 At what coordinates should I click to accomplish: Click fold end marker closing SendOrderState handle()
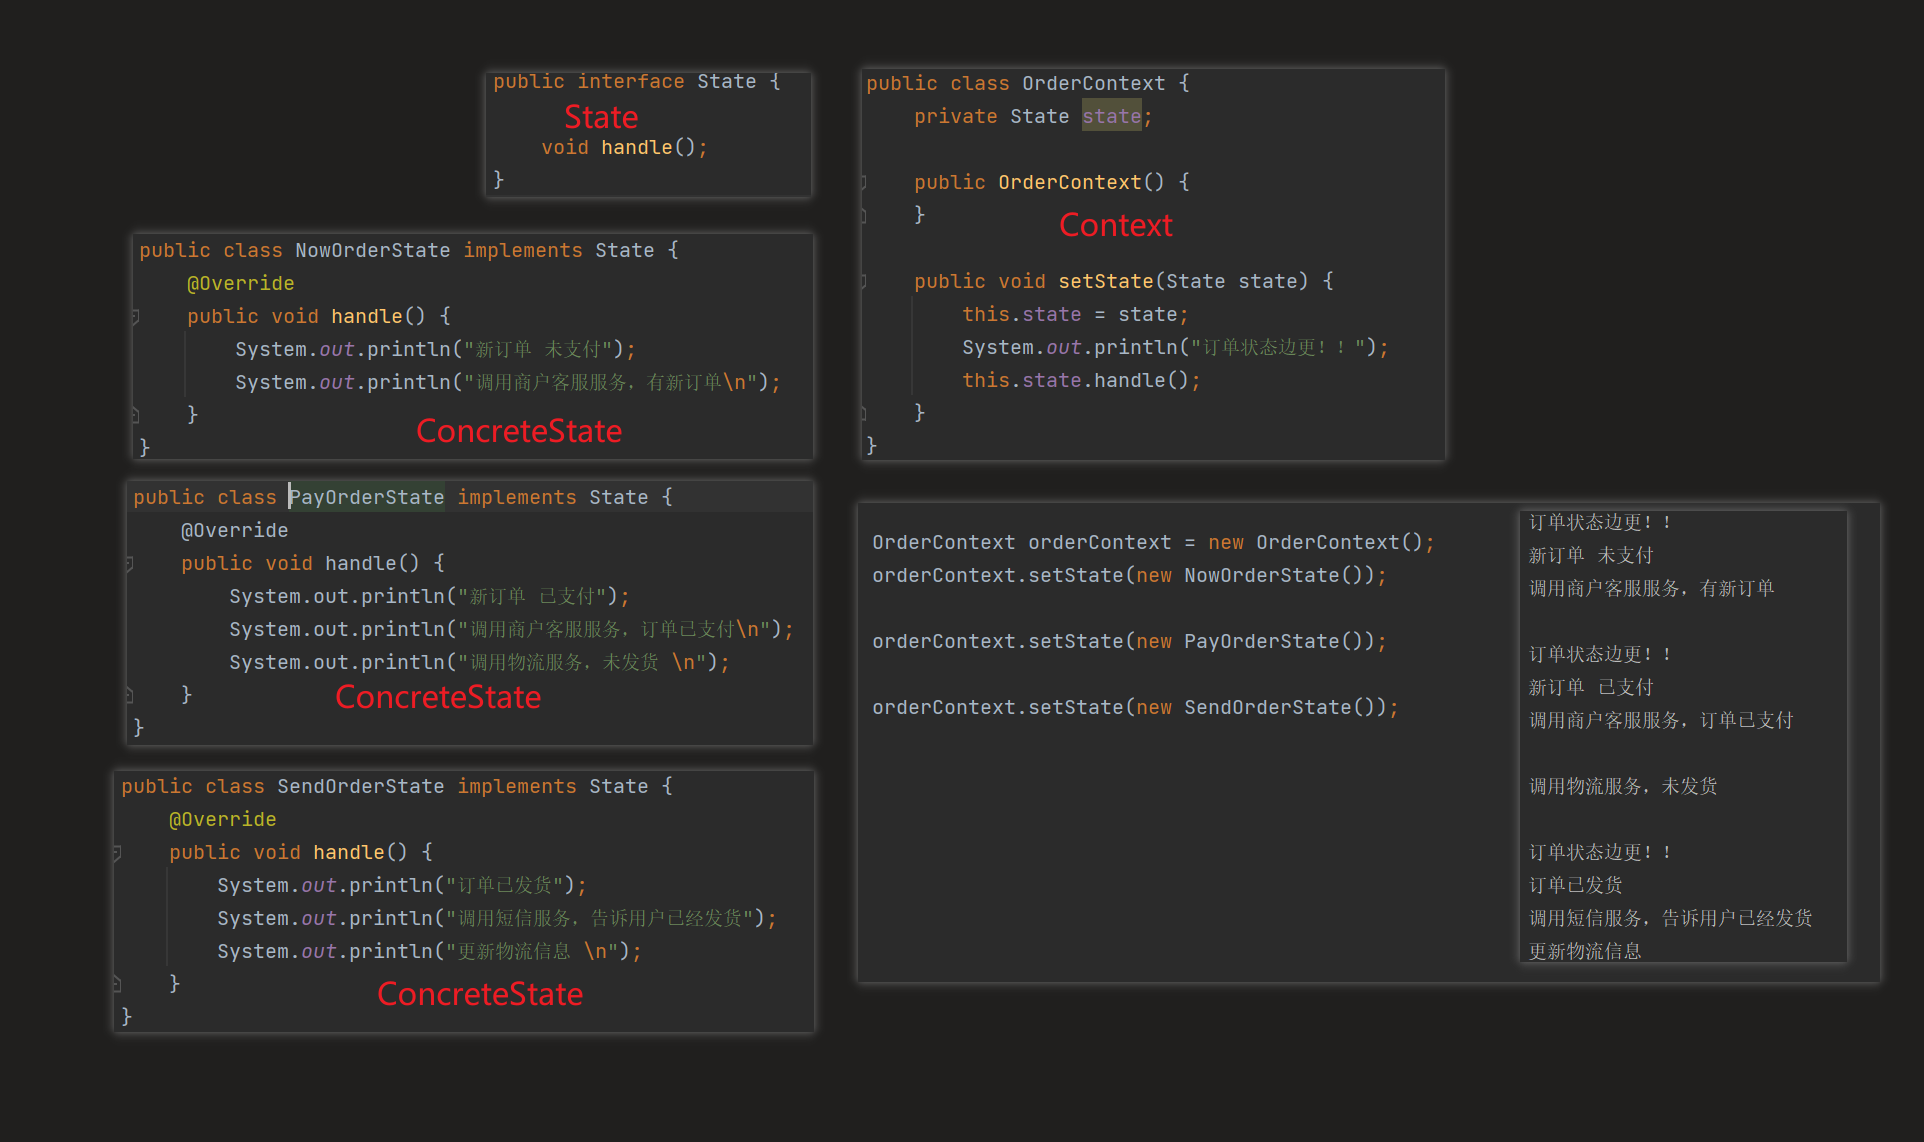click(x=117, y=984)
